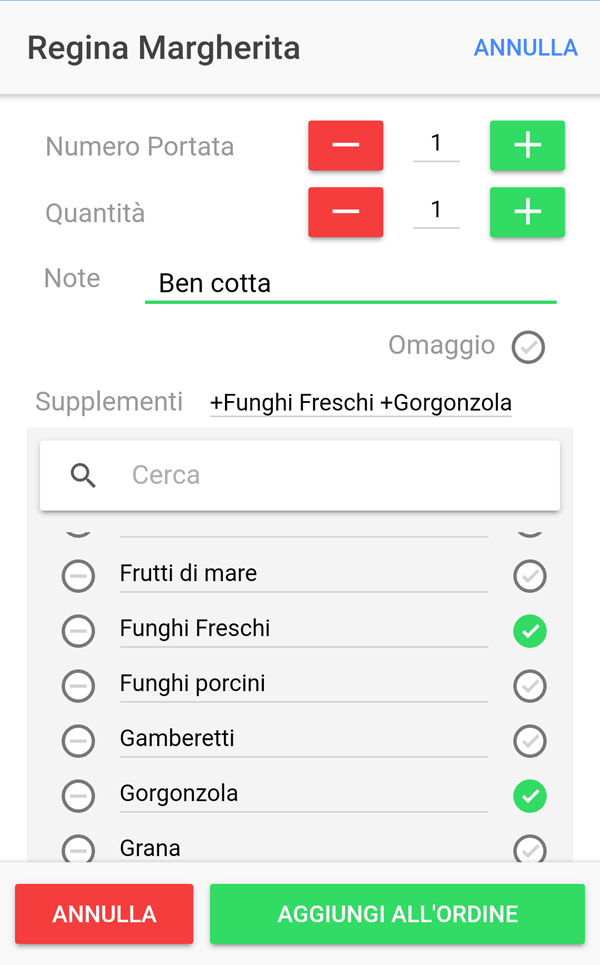Tap the minus icon beside Funghi porcini

78,685
